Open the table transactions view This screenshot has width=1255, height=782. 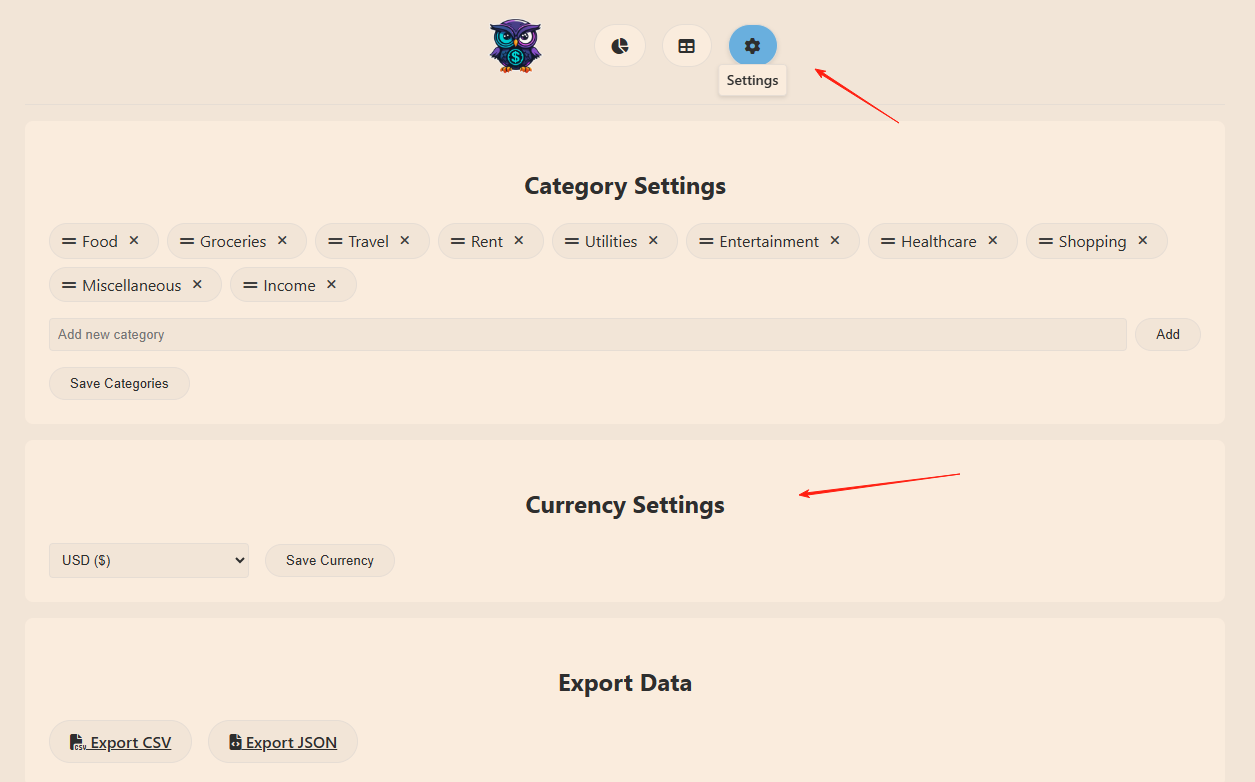point(686,46)
